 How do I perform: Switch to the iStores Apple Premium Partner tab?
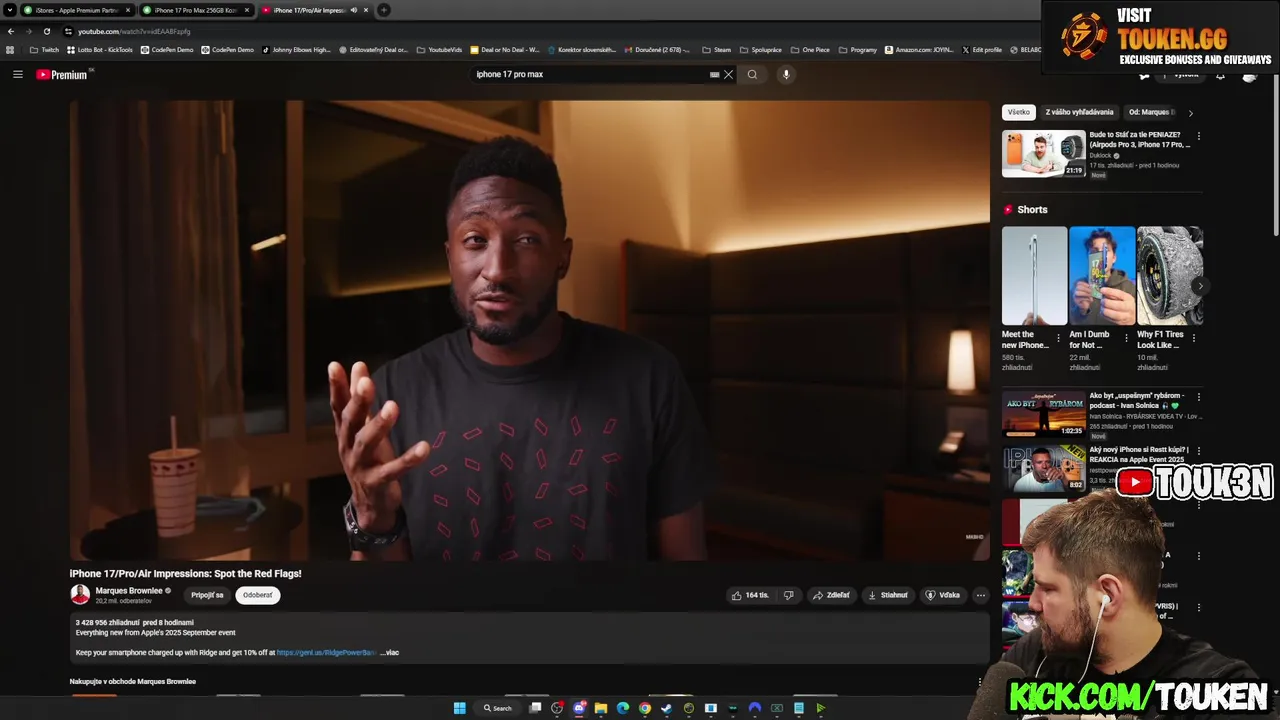77,10
